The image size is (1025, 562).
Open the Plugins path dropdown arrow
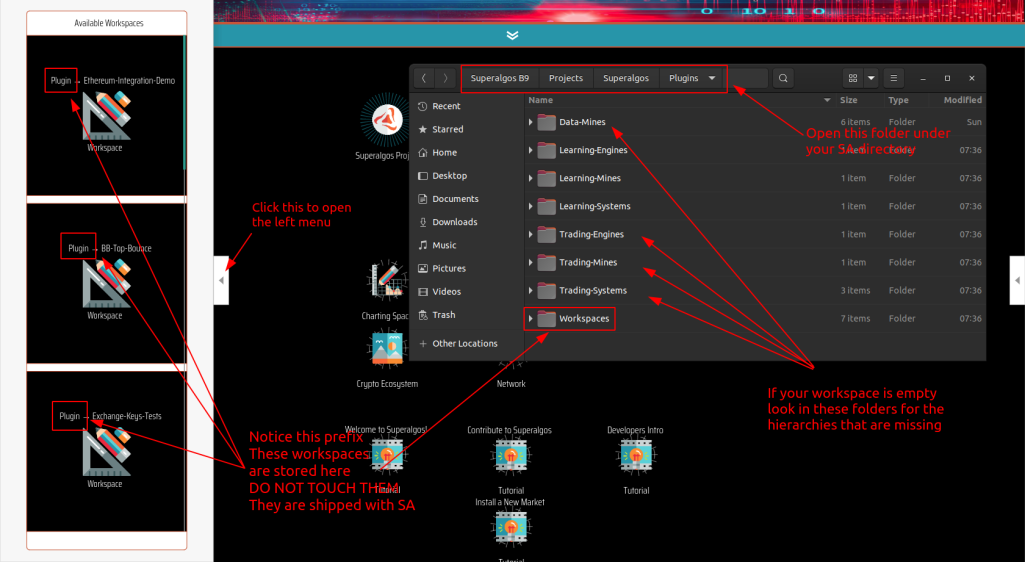coord(712,78)
